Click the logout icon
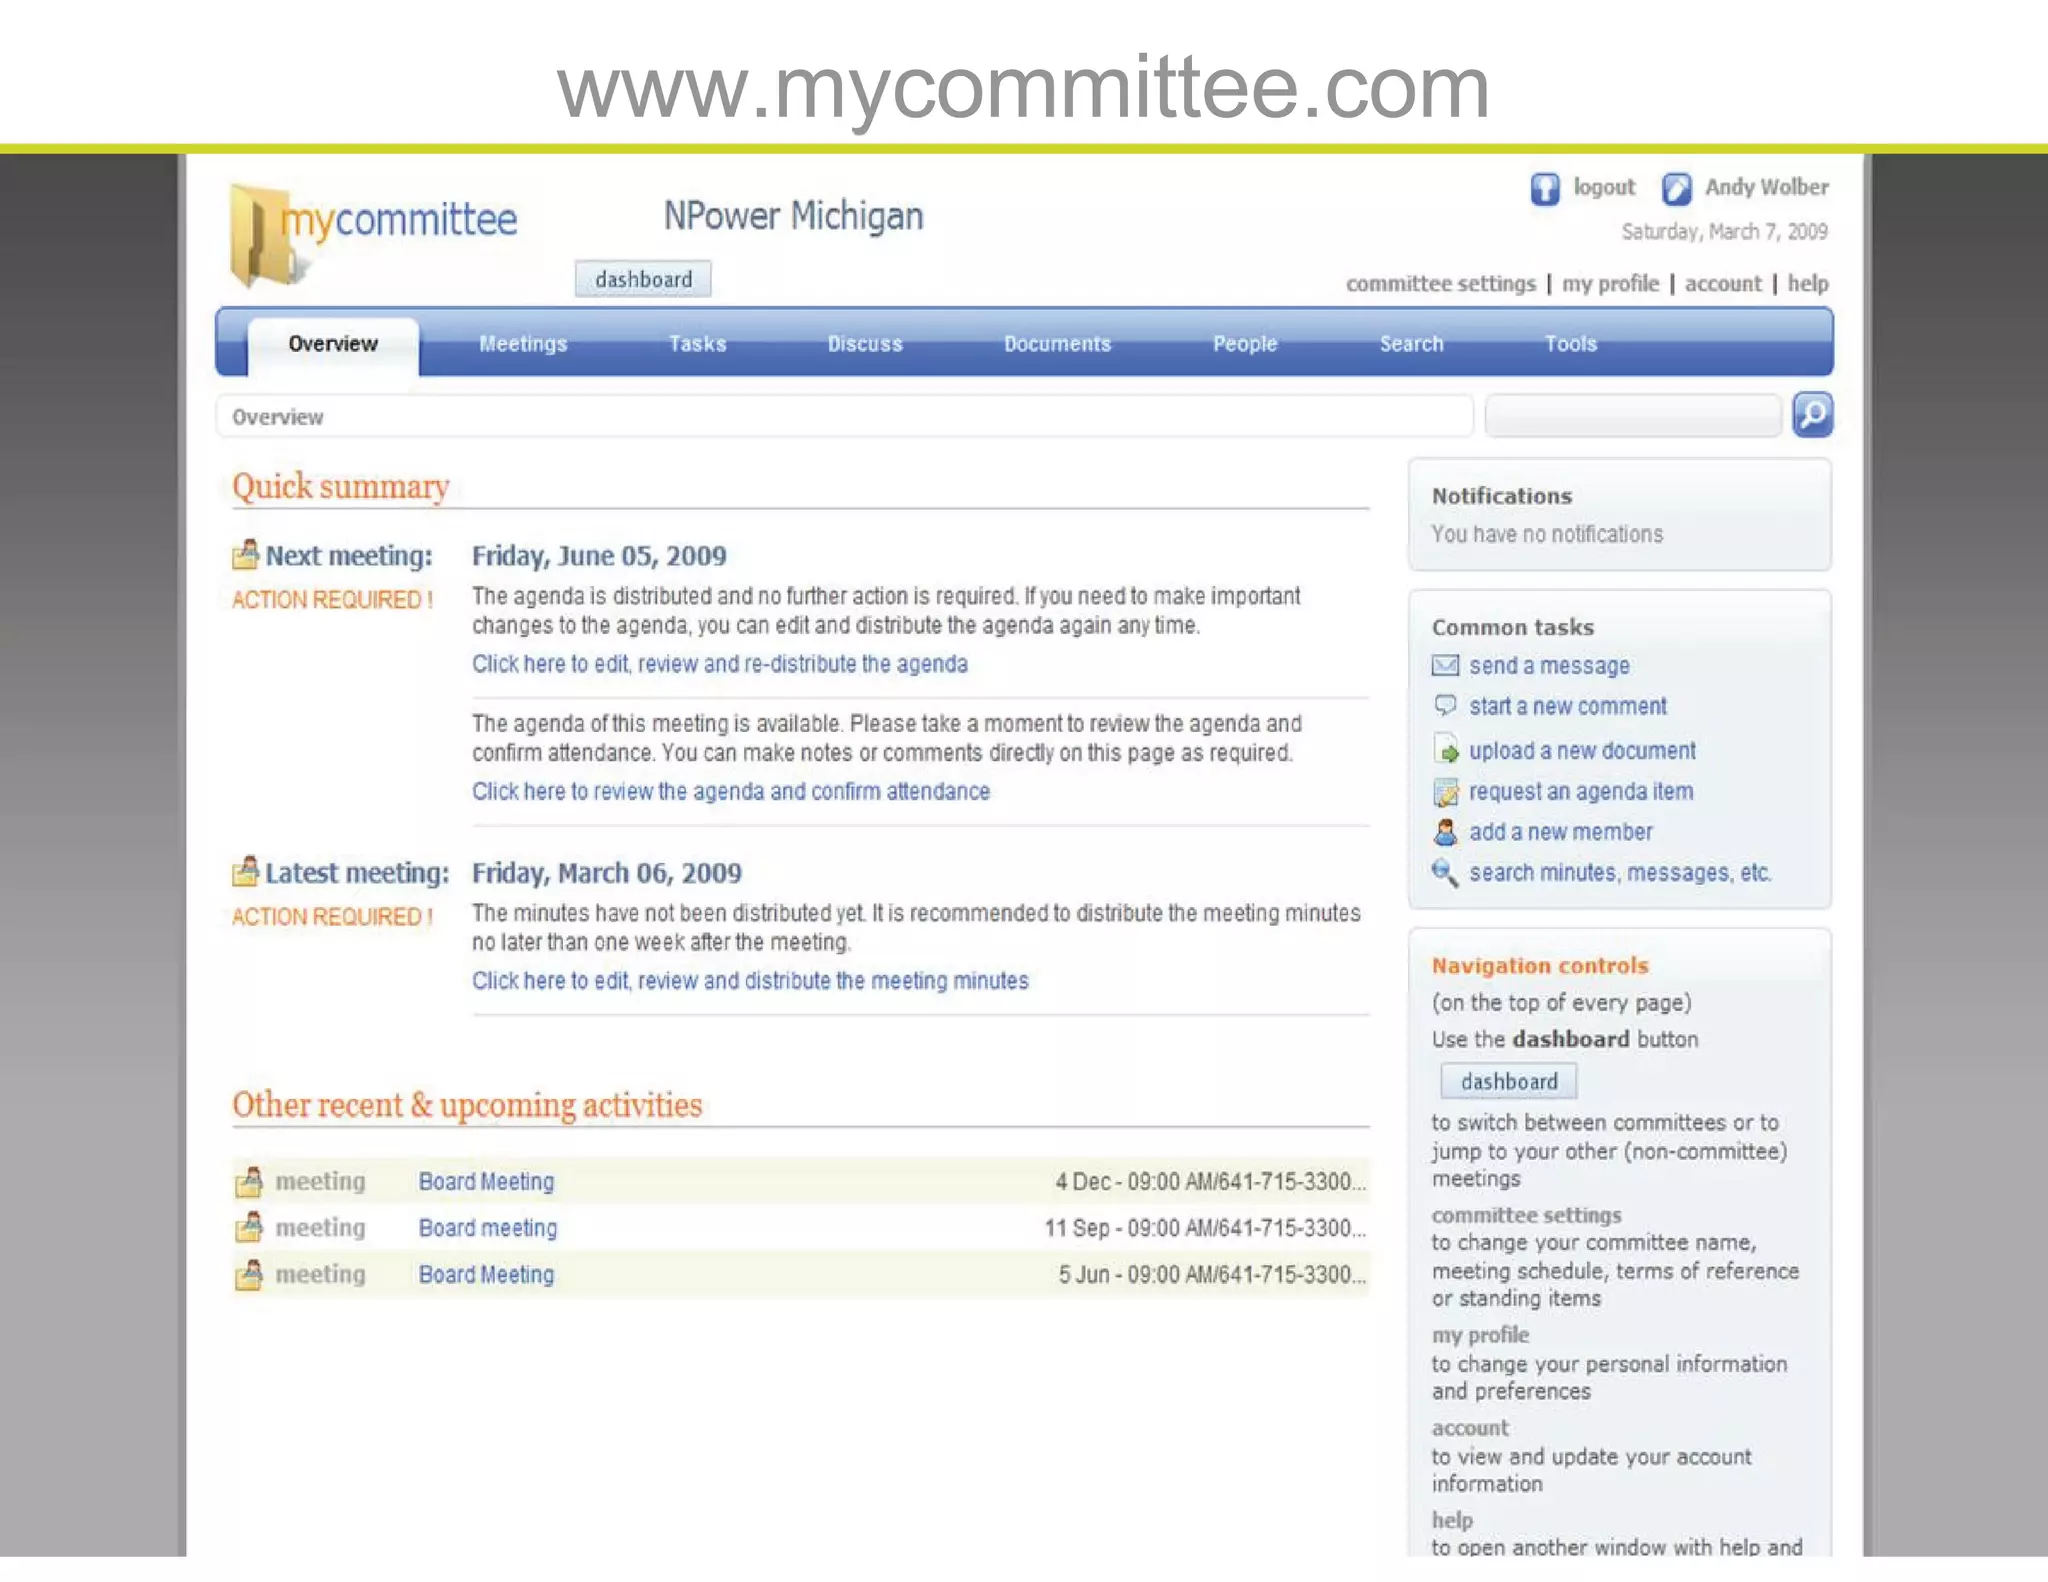Viewport: 2048px width, 1582px height. (1545, 188)
